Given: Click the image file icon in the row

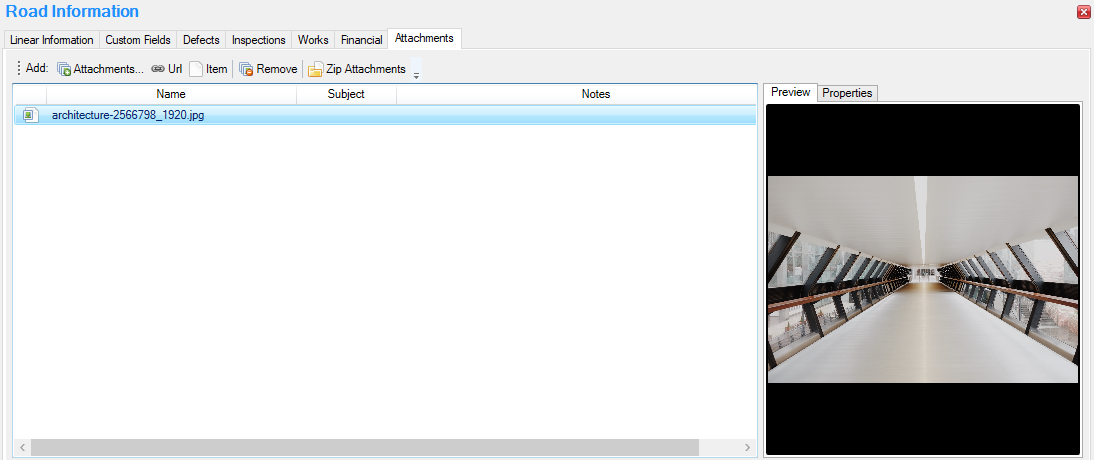Looking at the screenshot, I should (x=29, y=115).
